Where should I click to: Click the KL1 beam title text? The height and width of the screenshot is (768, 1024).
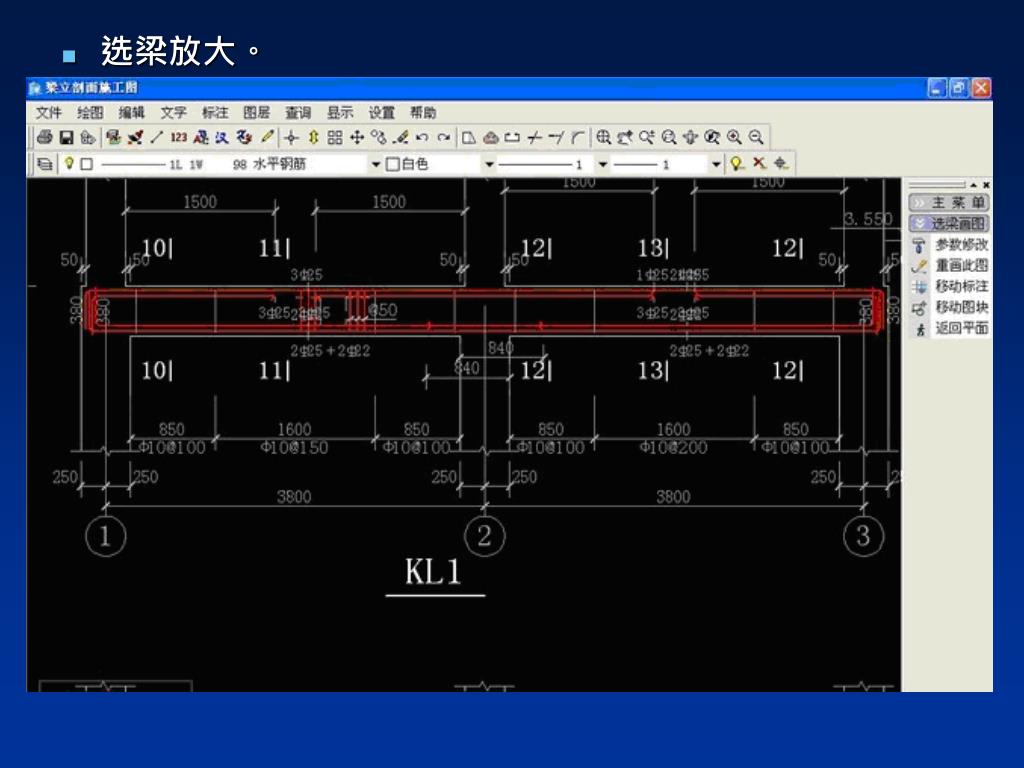(x=433, y=571)
